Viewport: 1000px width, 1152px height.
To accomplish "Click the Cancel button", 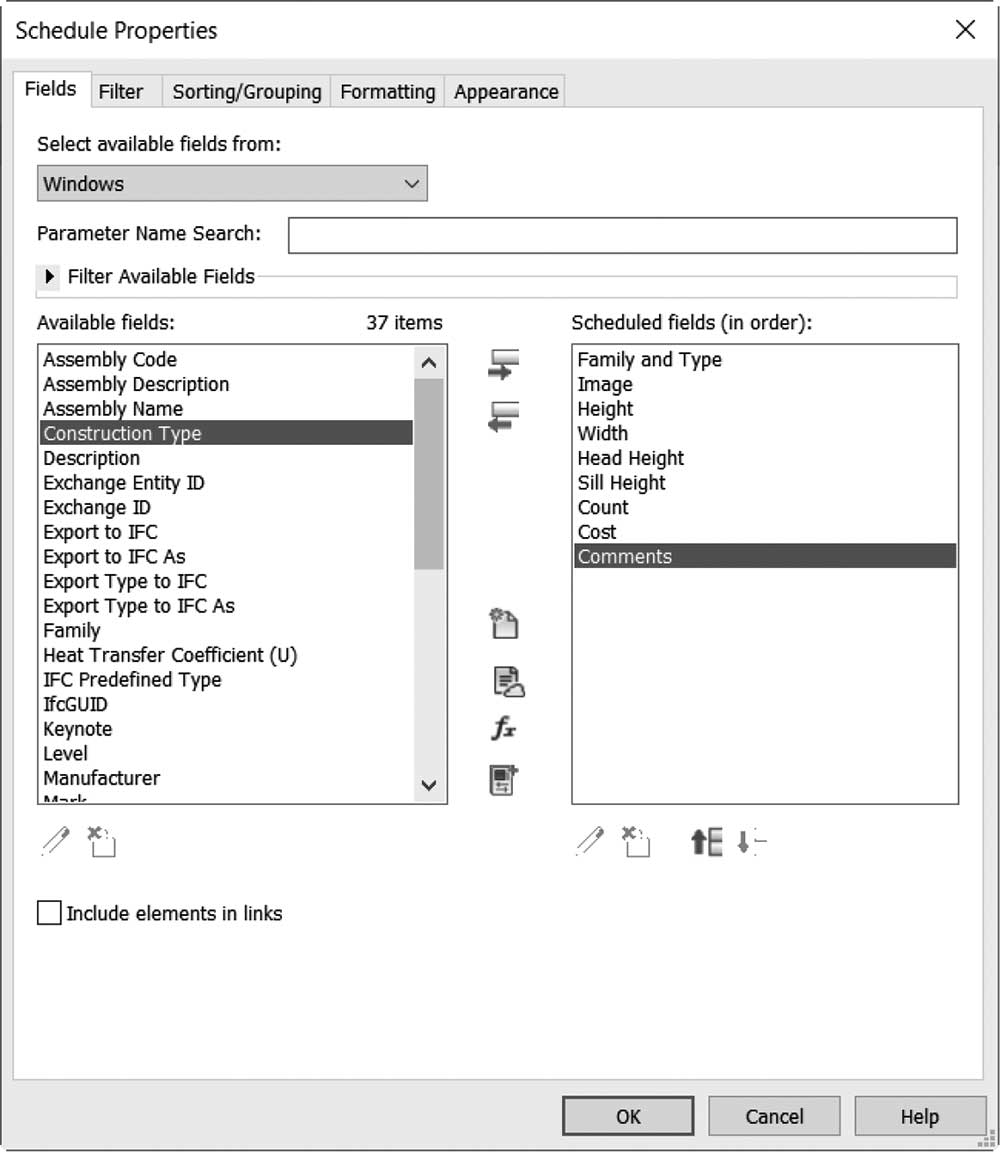I will (x=774, y=1117).
